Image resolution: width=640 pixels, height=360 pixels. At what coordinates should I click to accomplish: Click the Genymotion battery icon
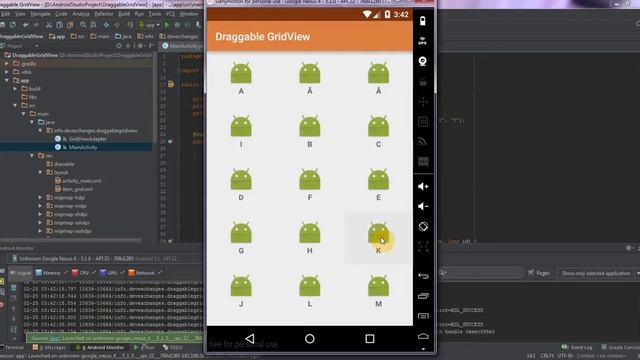[x=422, y=21]
